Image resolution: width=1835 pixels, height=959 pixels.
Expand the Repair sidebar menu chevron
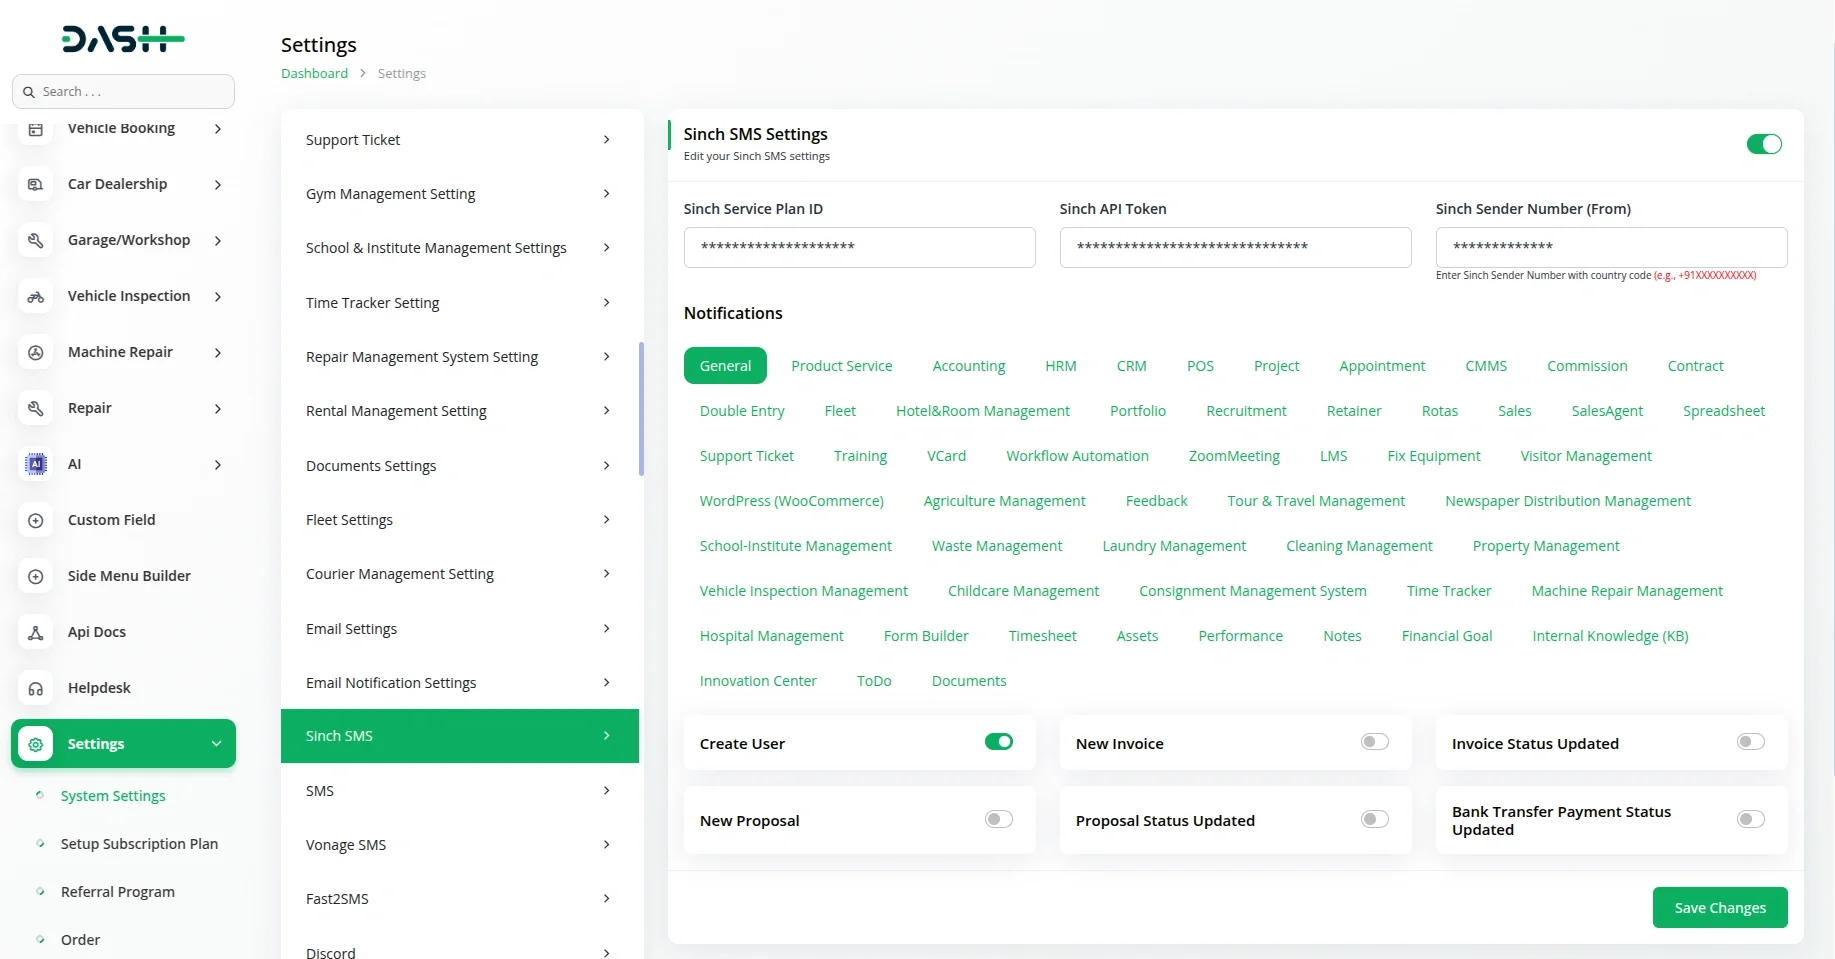coord(217,408)
